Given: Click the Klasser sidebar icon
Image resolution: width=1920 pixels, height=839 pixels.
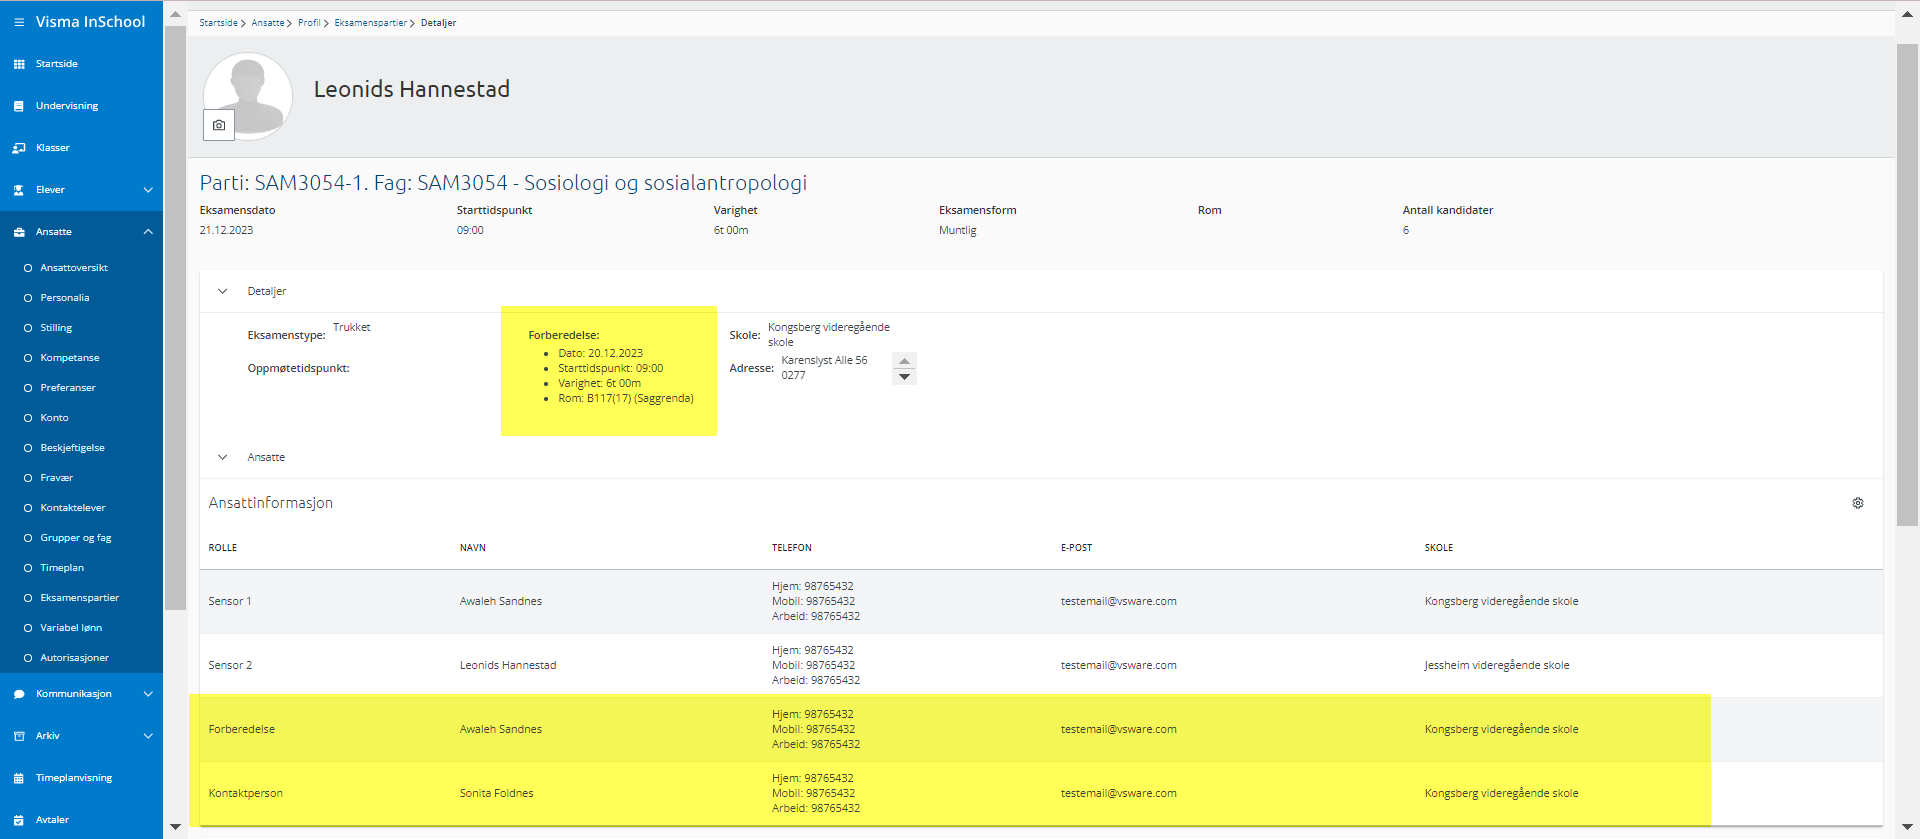Looking at the screenshot, I should tap(18, 148).
